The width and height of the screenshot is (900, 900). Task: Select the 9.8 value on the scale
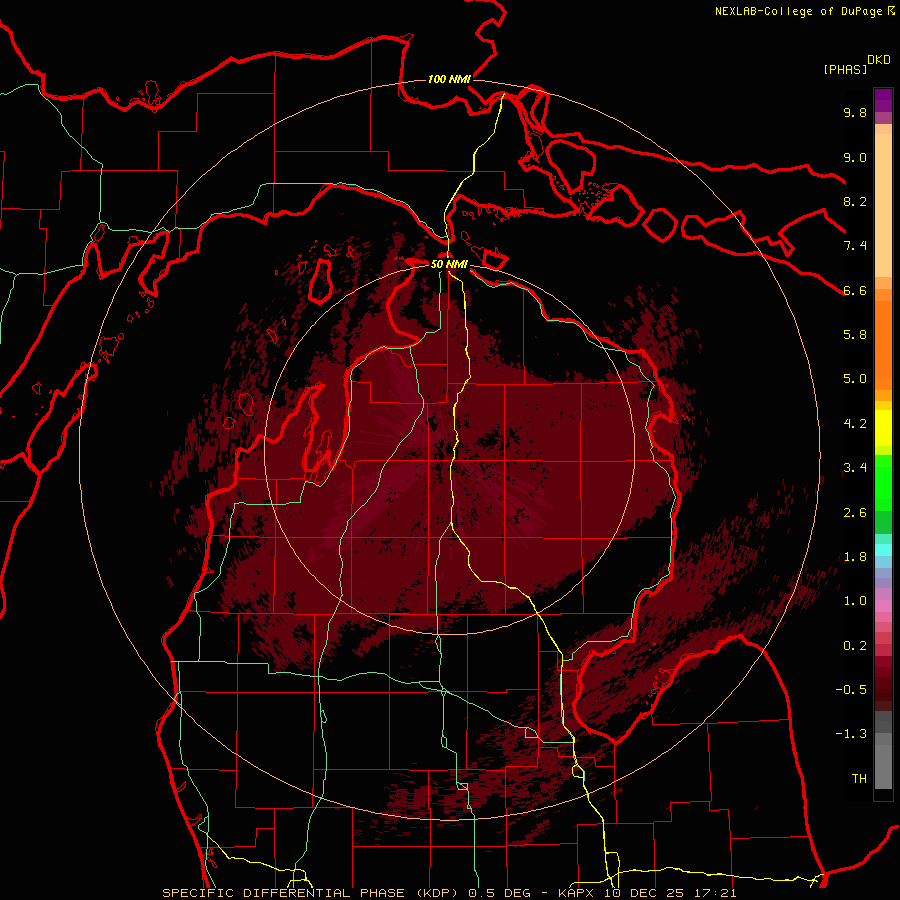tap(855, 112)
